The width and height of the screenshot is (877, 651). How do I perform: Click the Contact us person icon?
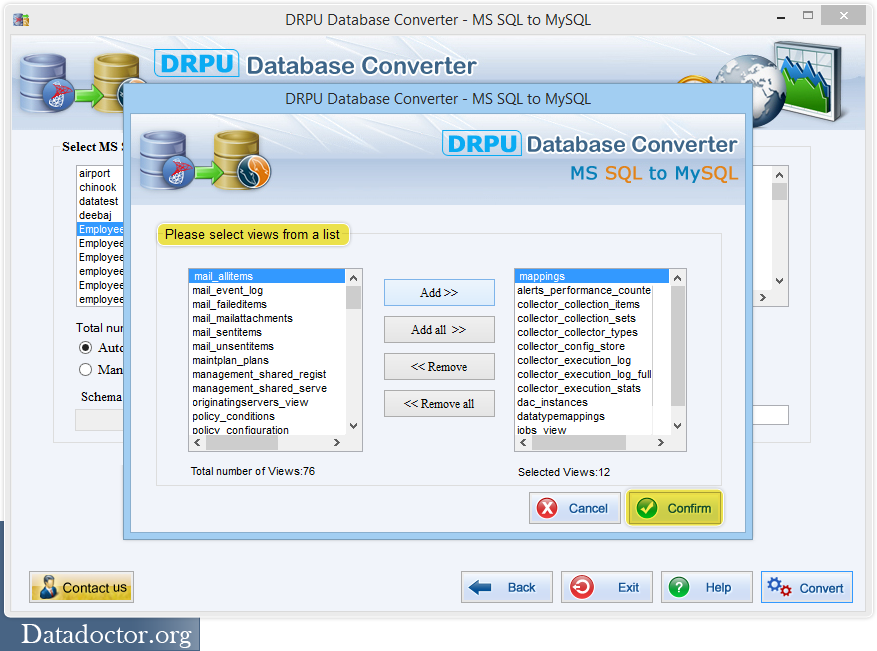pos(48,587)
